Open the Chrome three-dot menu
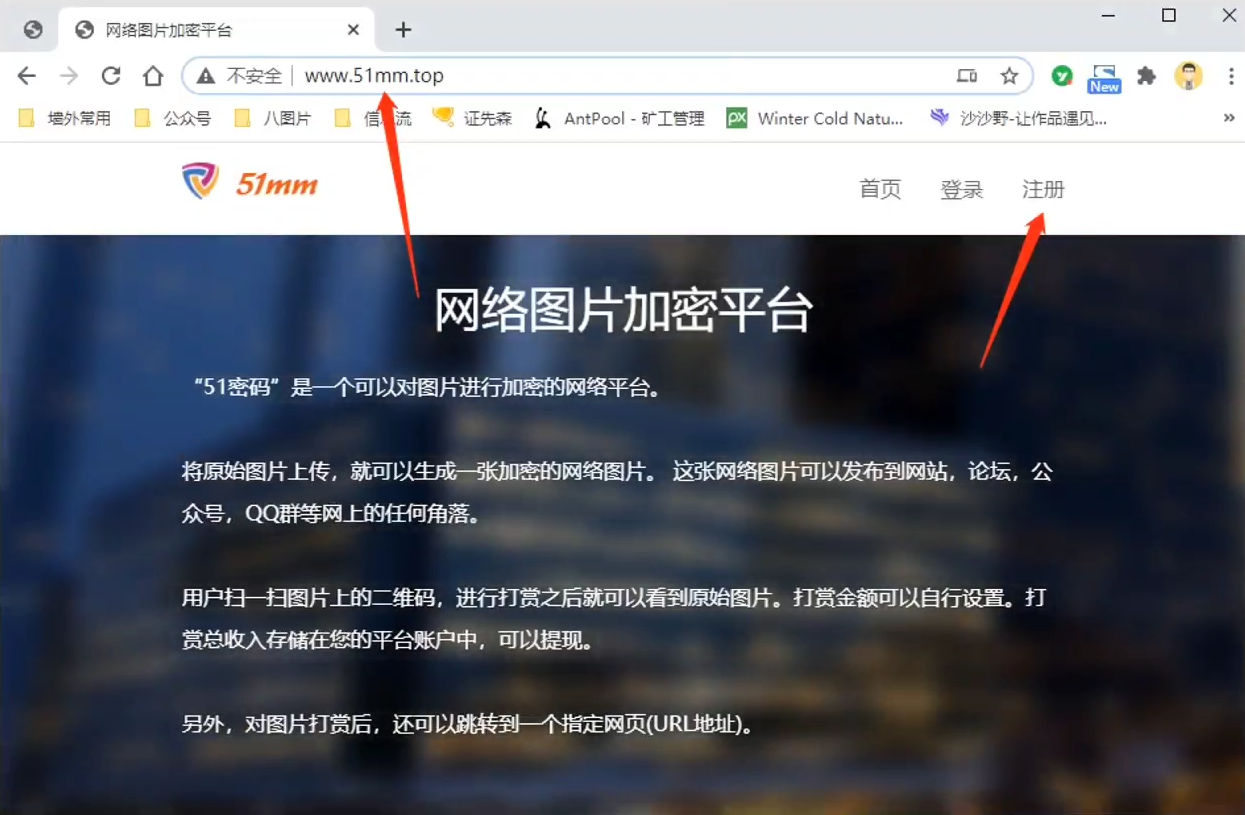This screenshot has height=815, width=1245. point(1231,76)
